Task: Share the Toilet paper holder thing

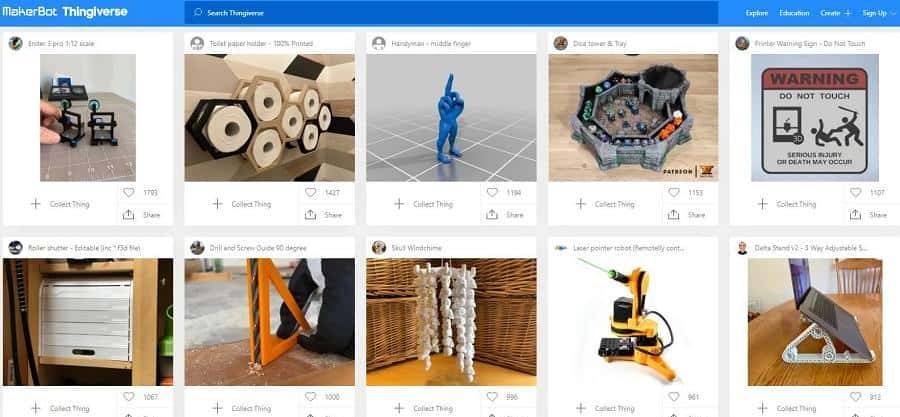Action: 323,215
